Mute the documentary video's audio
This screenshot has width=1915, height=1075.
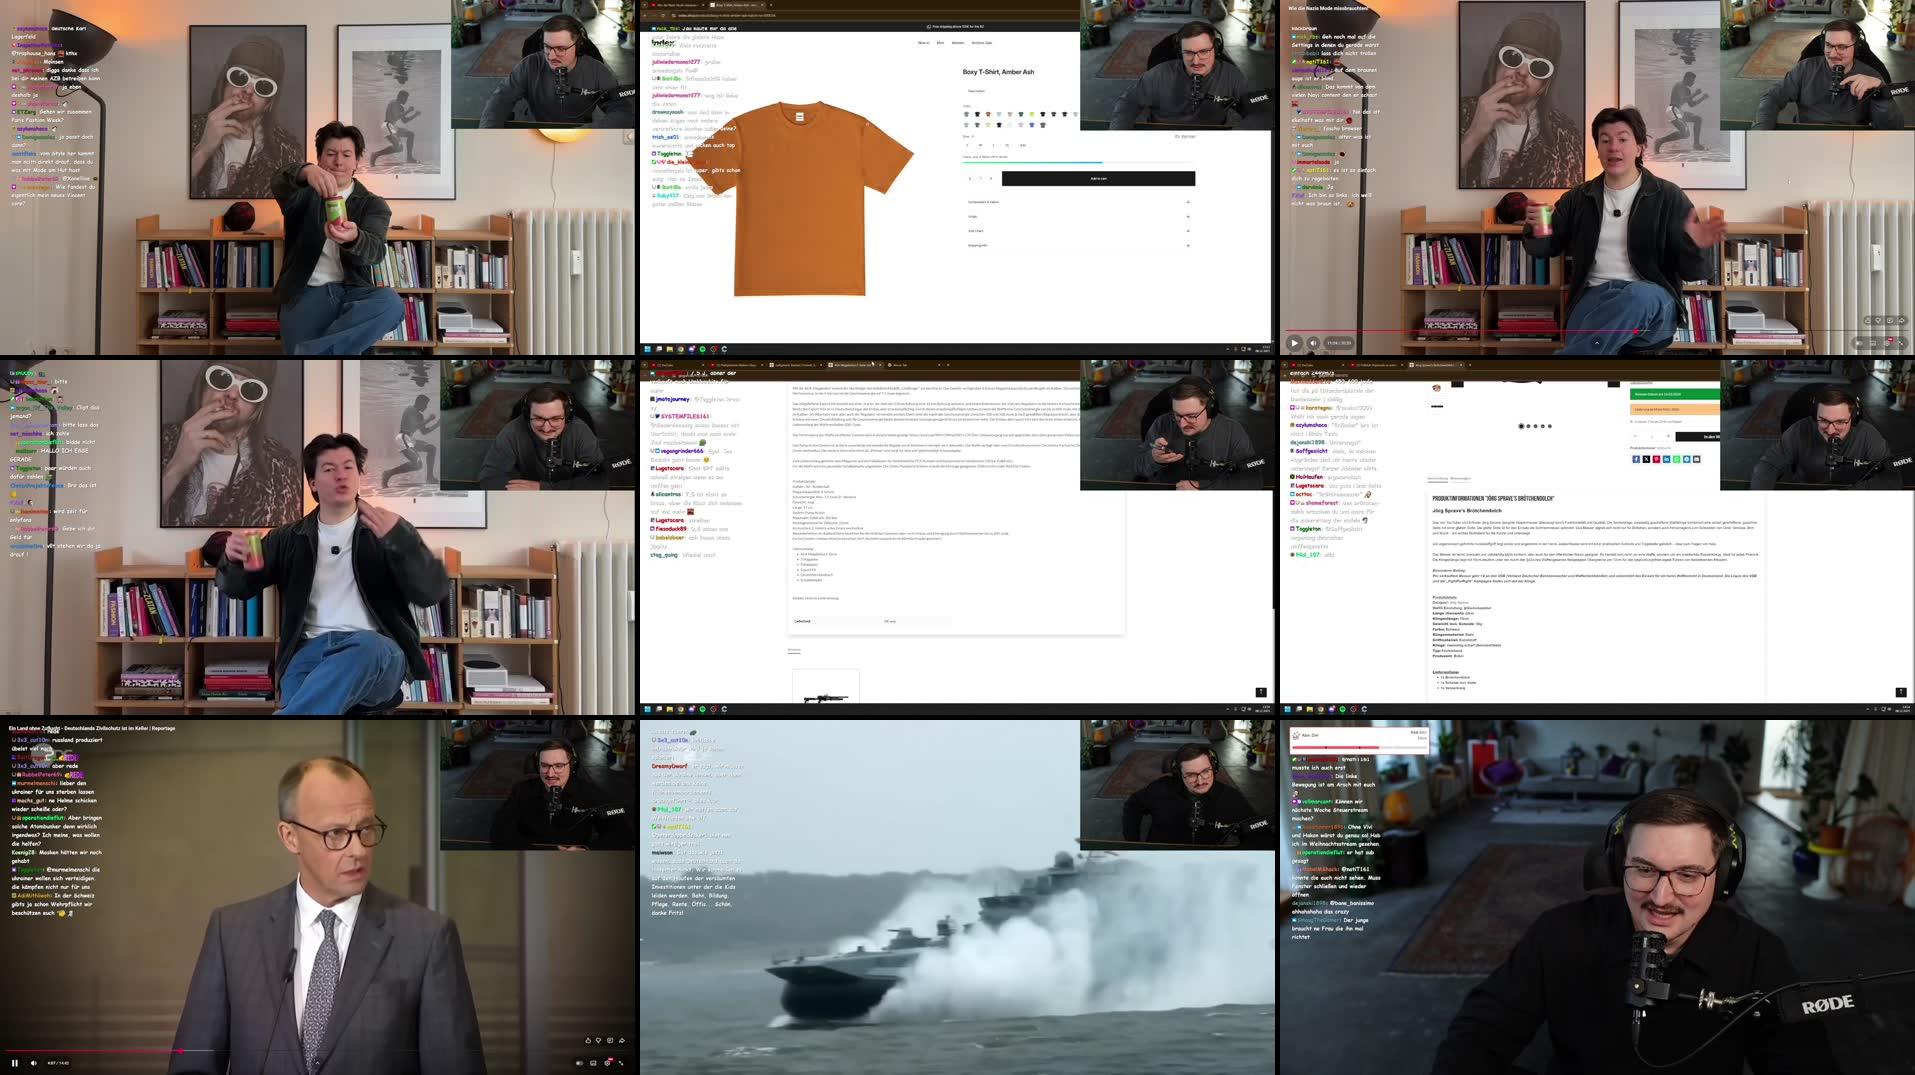coord(34,1061)
